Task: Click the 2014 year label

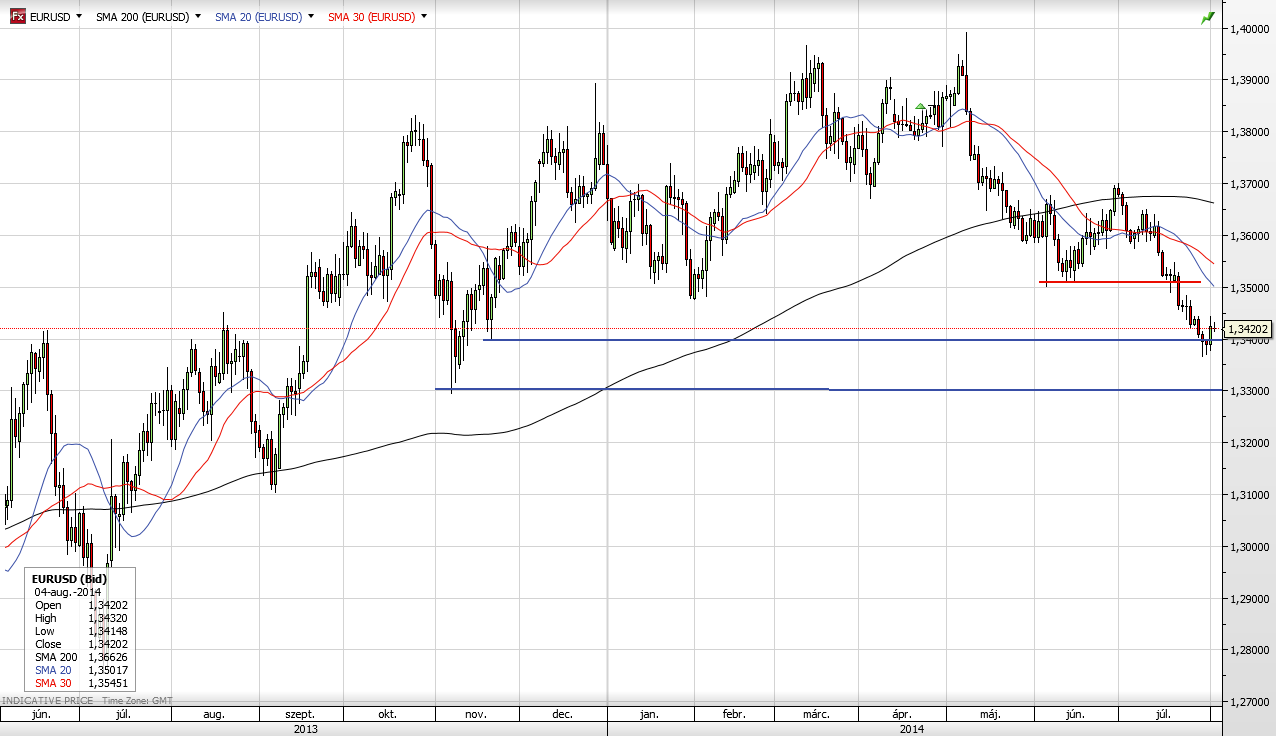Action: tap(911, 729)
